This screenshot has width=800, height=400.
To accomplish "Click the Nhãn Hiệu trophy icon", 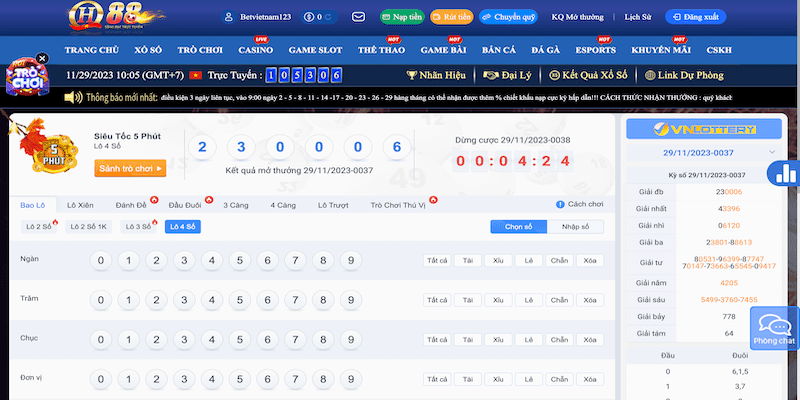I will 413,75.
